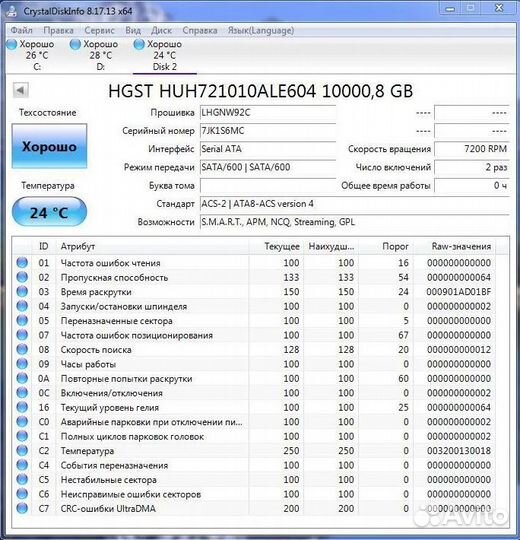This screenshot has height=540, width=520.
Task: Open the Файл menu
Action: click(21, 30)
